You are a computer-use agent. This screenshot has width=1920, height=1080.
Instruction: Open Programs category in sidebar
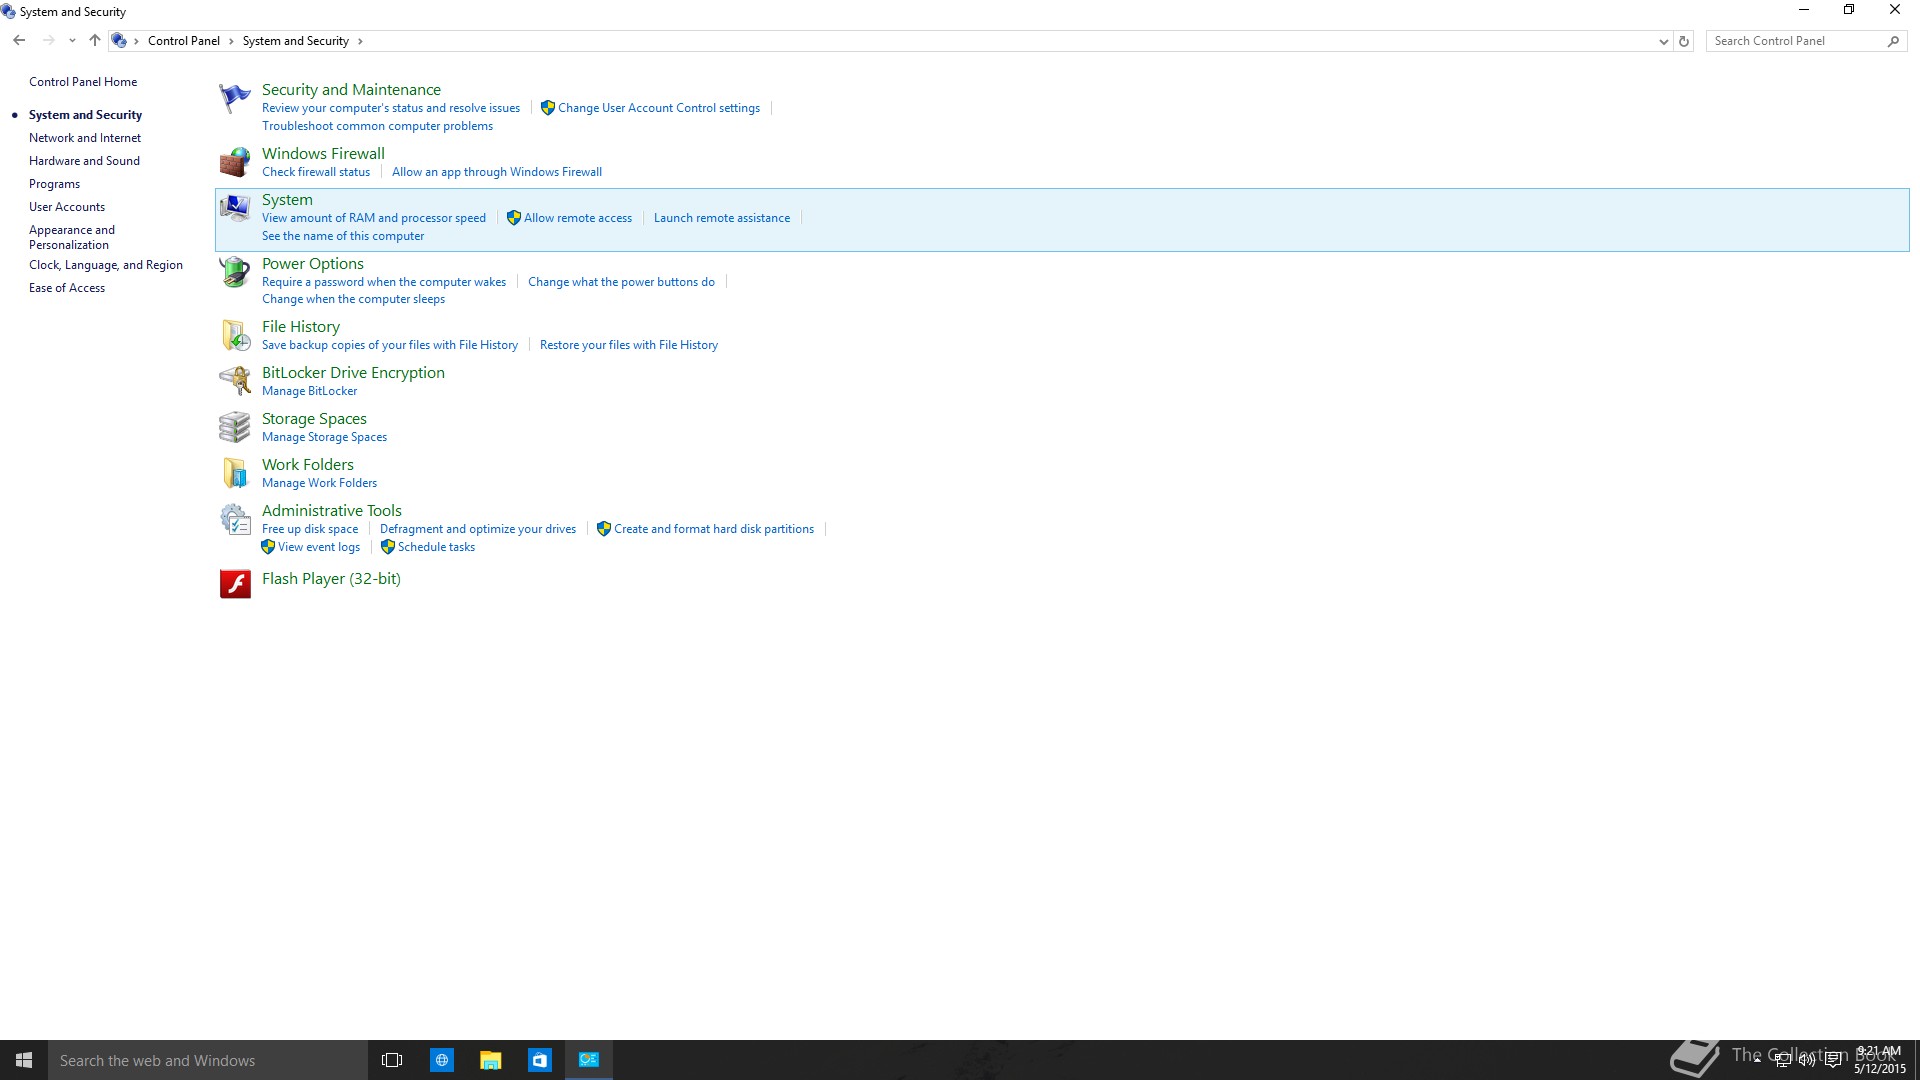[x=54, y=184]
